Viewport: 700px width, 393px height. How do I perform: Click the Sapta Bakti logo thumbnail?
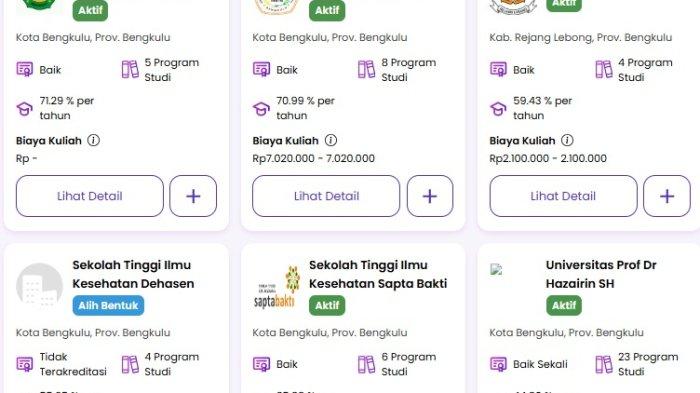click(x=276, y=287)
